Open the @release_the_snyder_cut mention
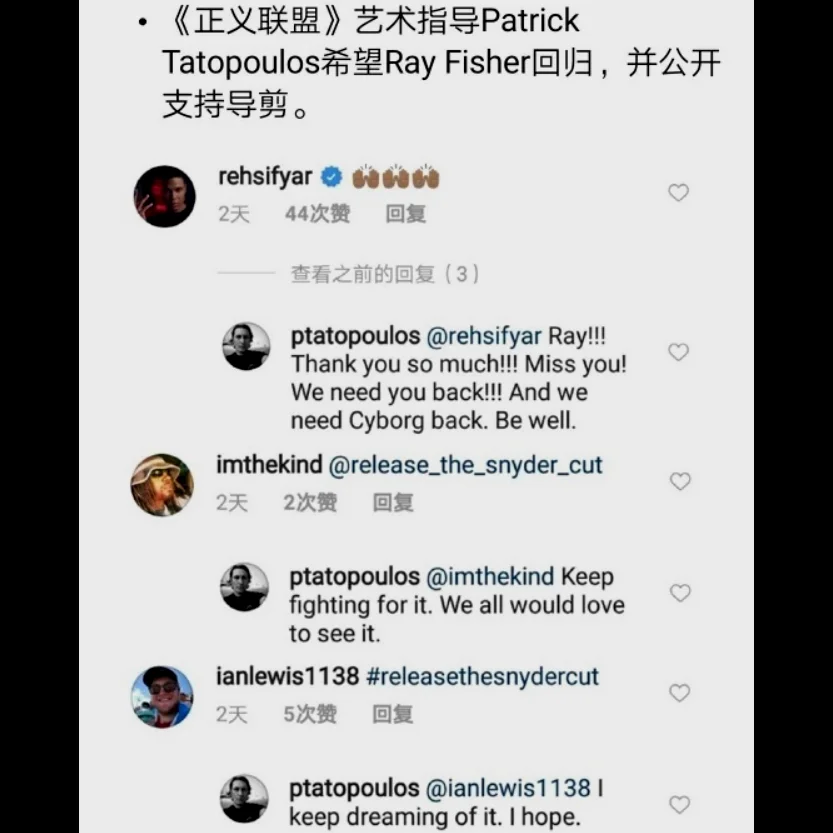The image size is (833, 833). (x=465, y=465)
